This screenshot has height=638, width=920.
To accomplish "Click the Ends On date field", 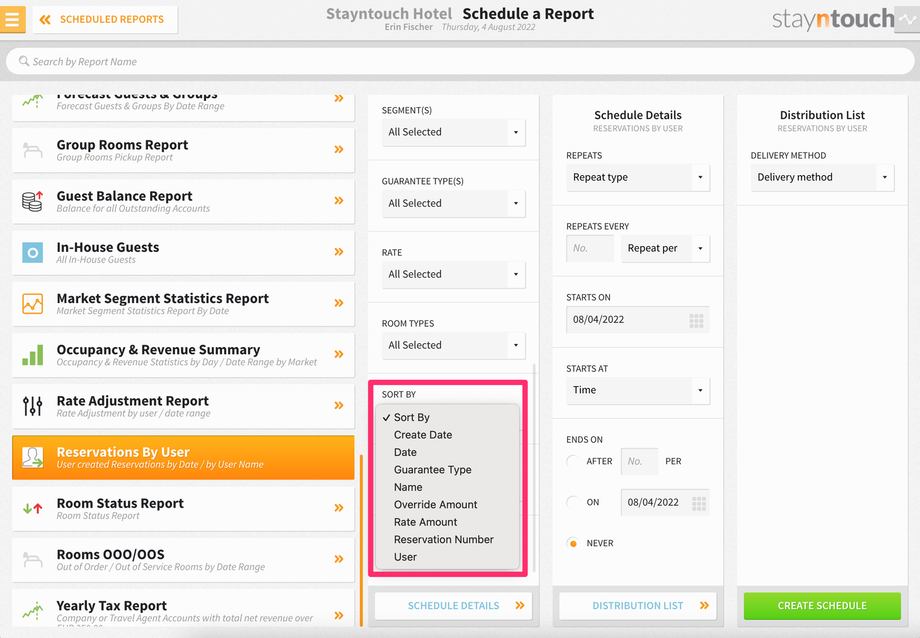I will [x=665, y=502].
